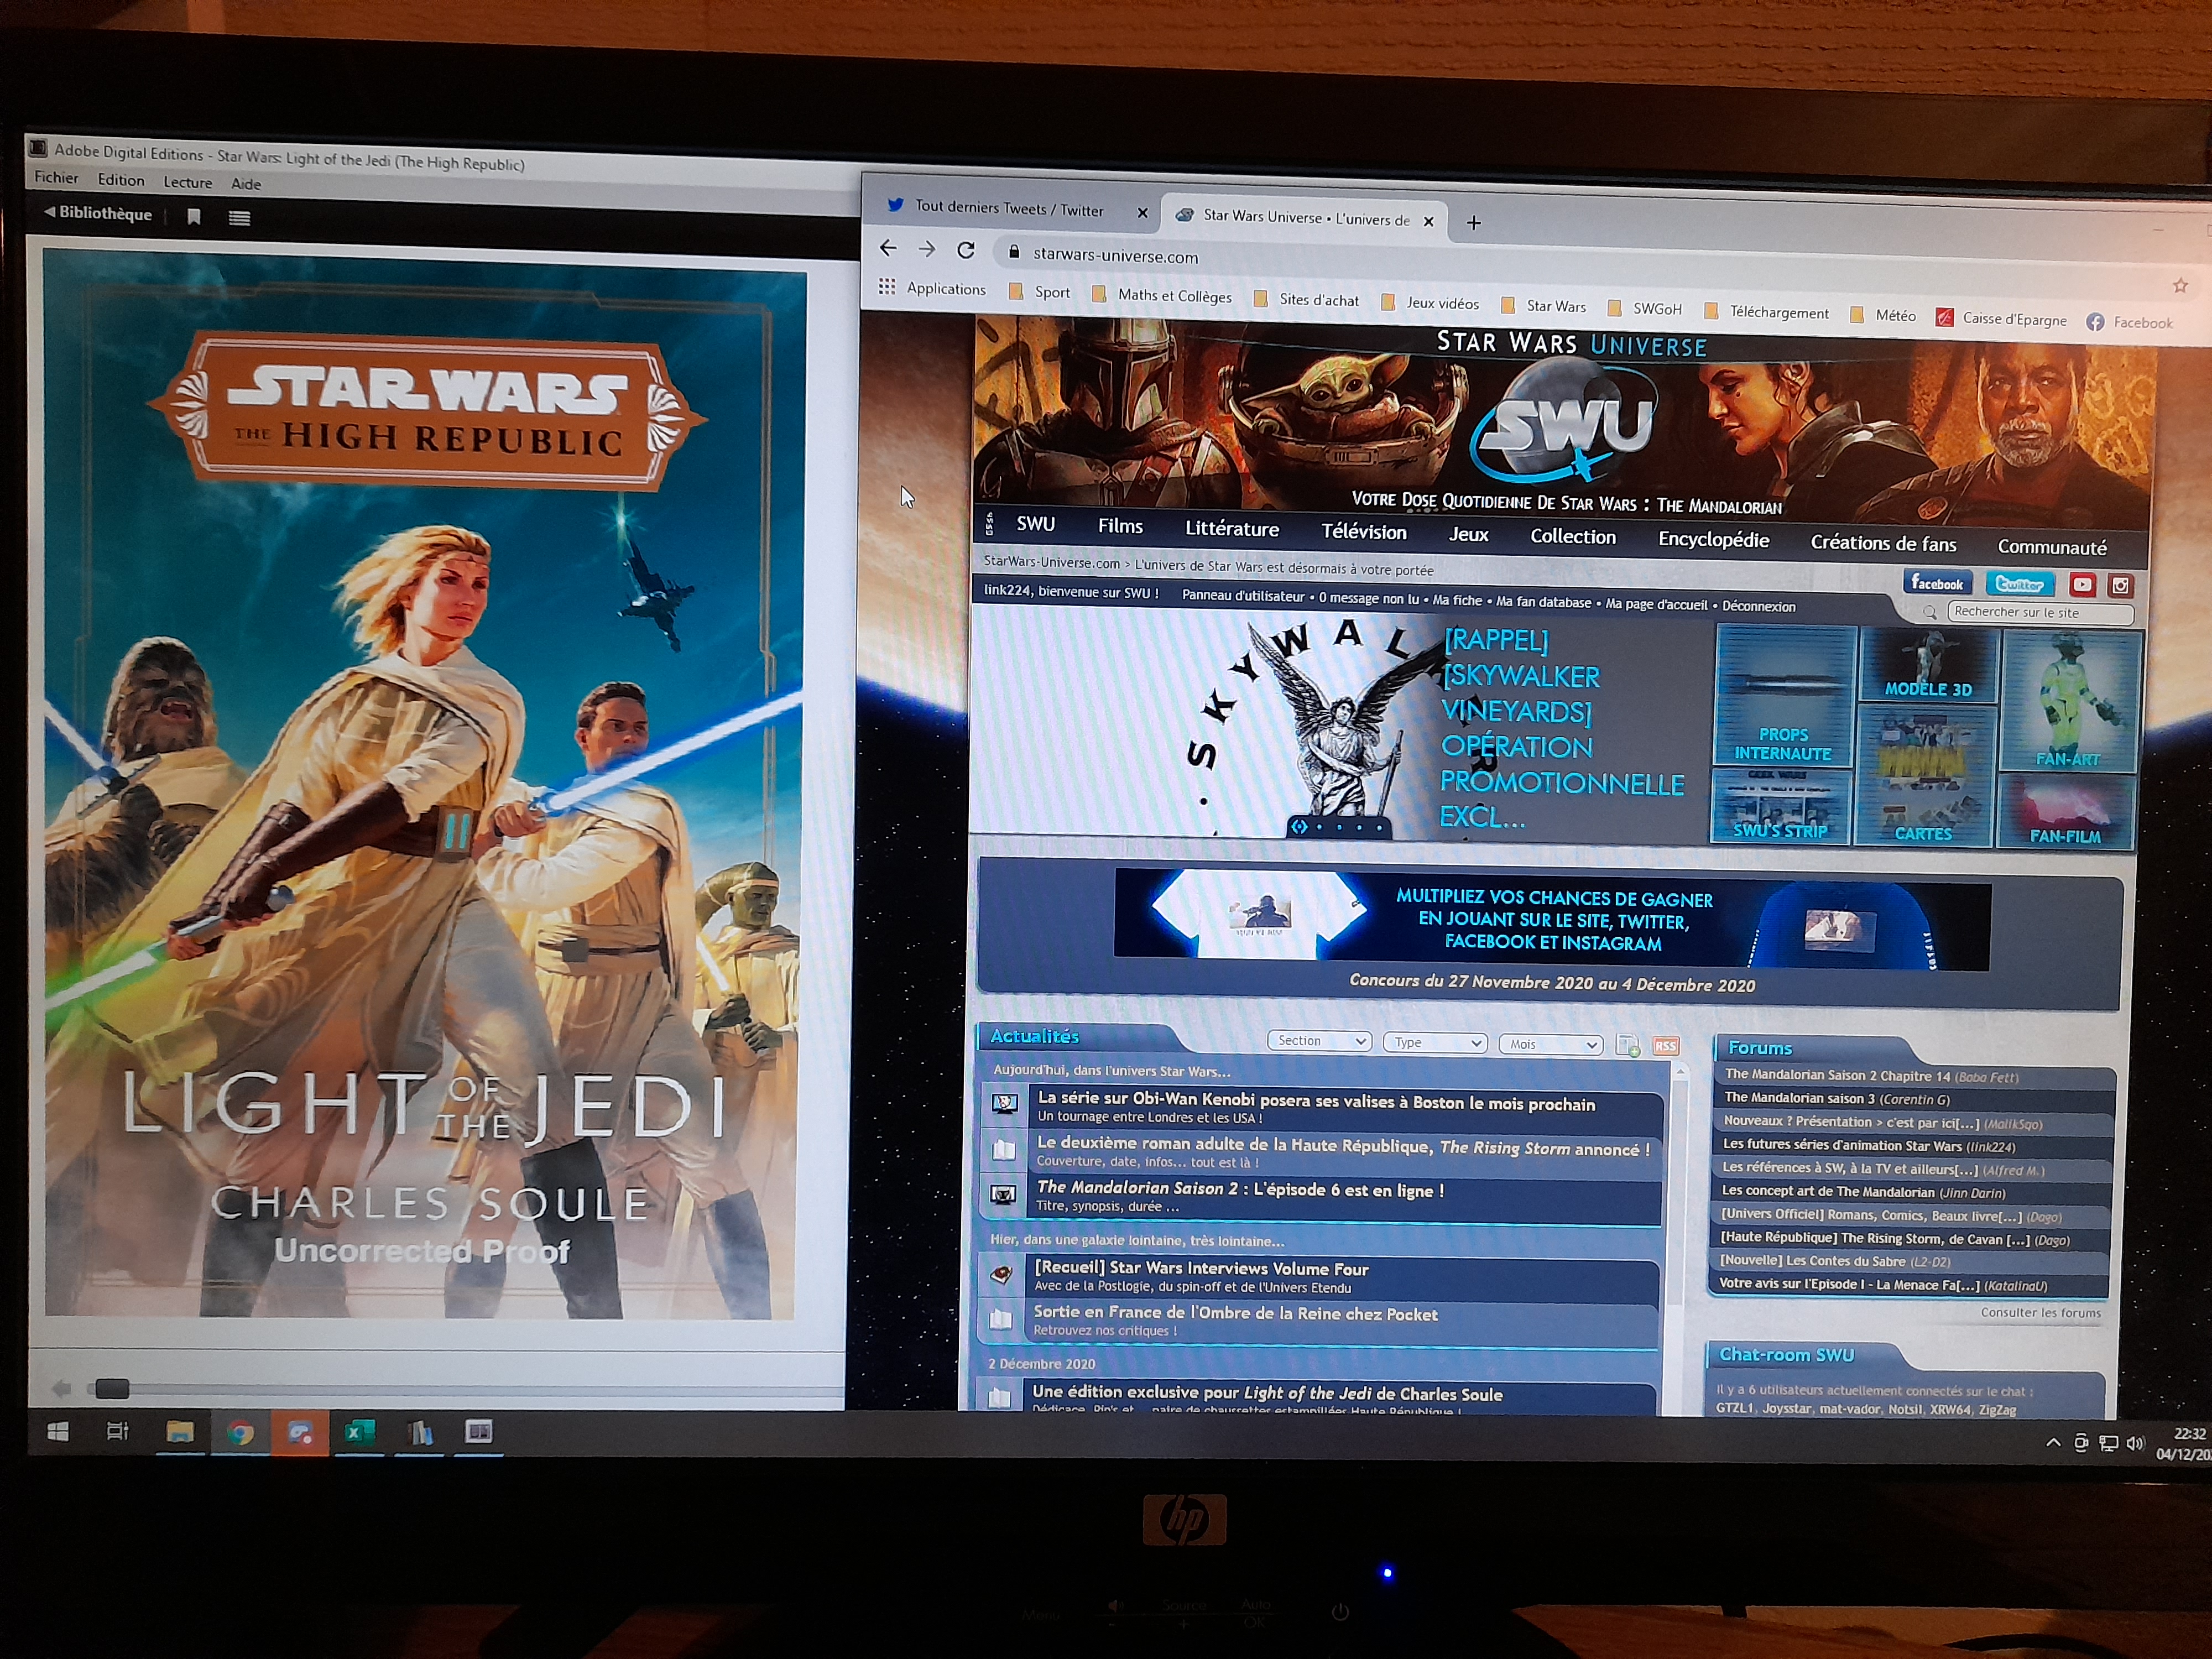The image size is (2212, 1659).
Task: Open the SWU Instagram icon
Action: pos(2121,586)
